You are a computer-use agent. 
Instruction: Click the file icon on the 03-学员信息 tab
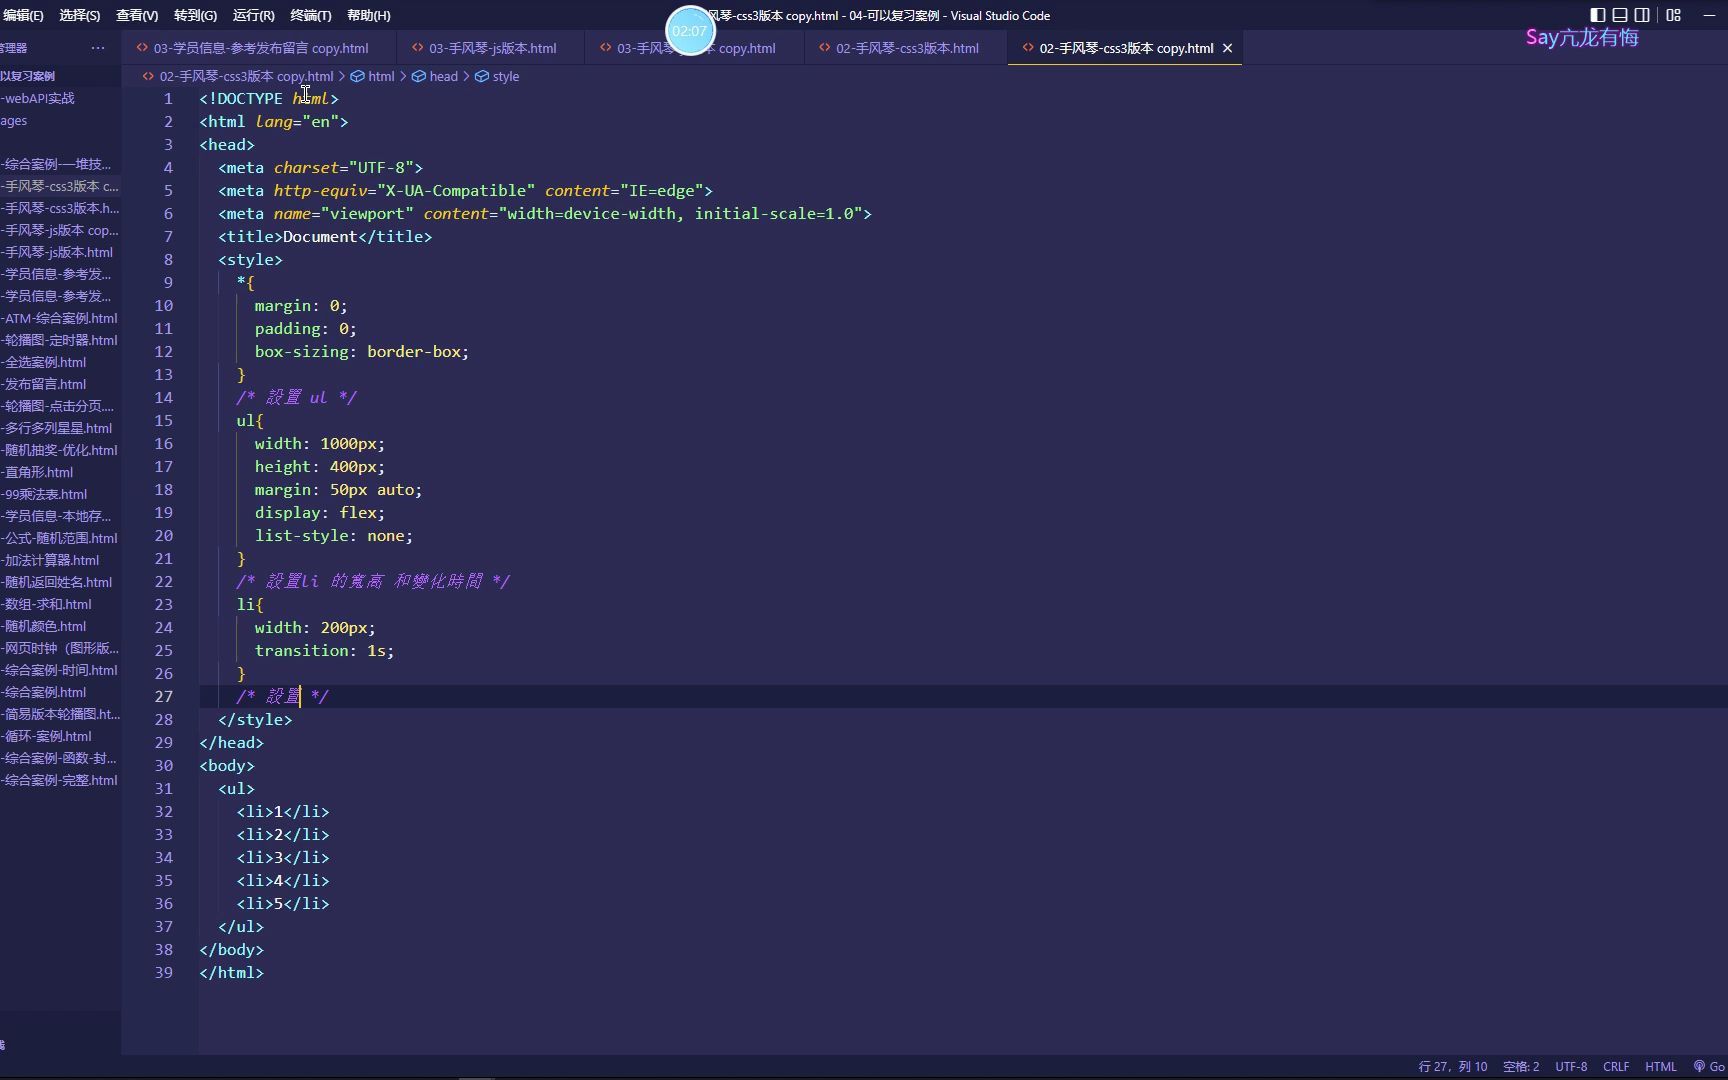pyautogui.click(x=142, y=47)
